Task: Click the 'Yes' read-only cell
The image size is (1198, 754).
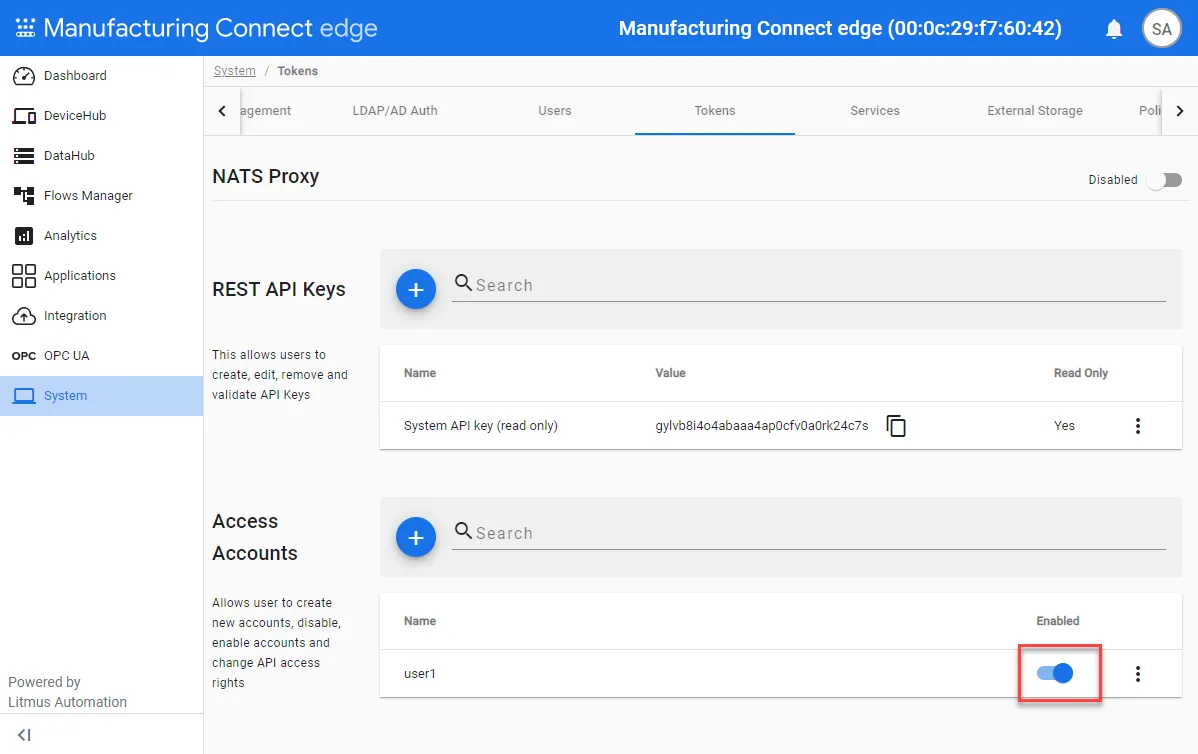Action: coord(1064,426)
